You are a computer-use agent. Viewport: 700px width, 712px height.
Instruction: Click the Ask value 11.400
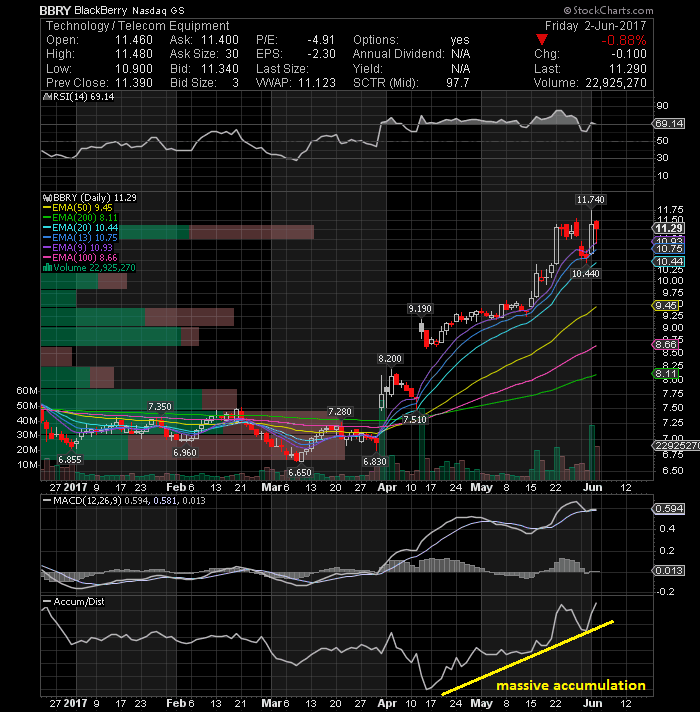[x=220, y=40]
